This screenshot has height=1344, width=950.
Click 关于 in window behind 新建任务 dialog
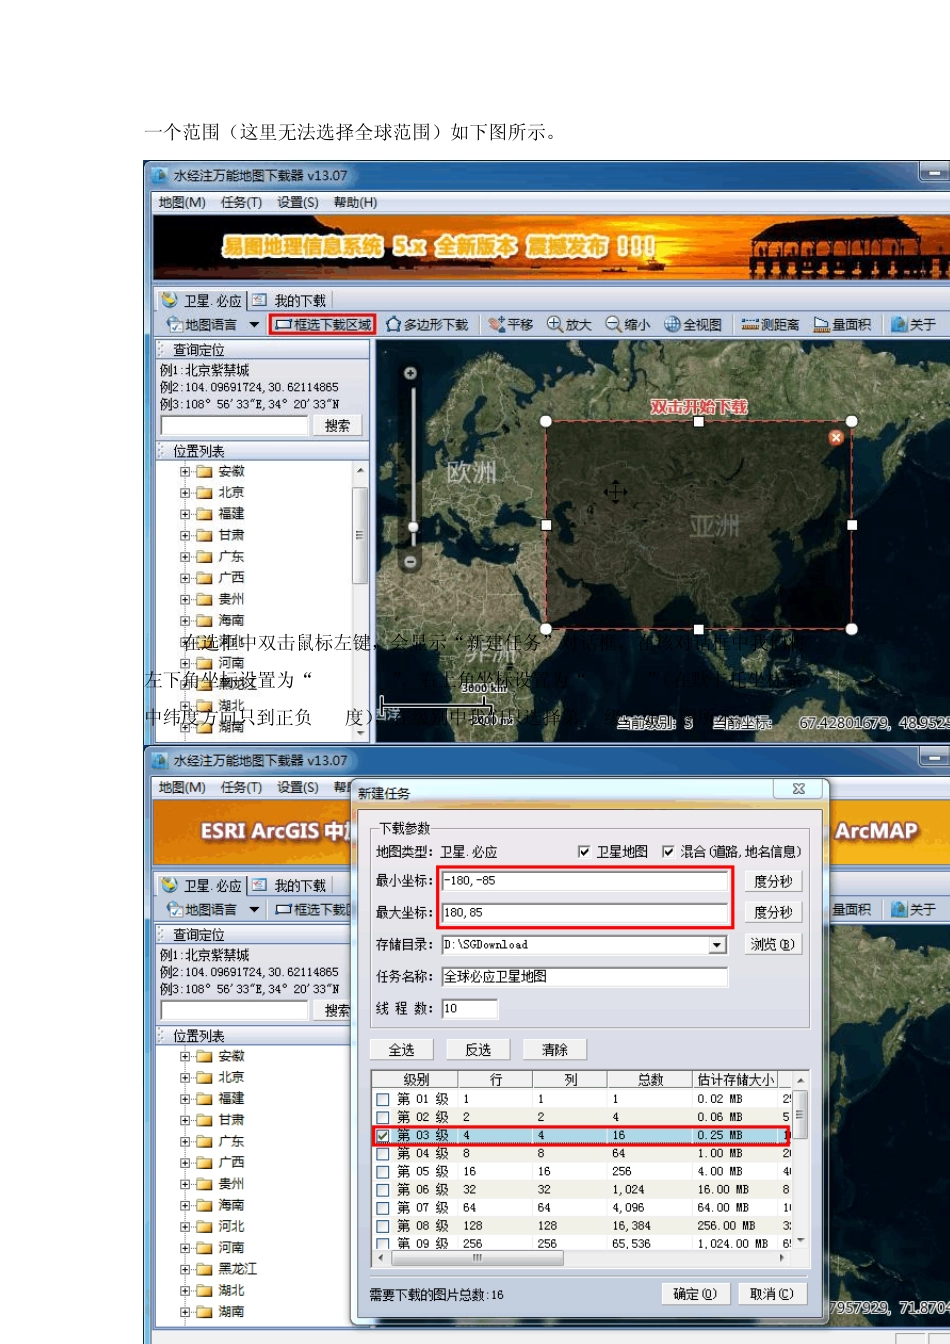click(914, 910)
